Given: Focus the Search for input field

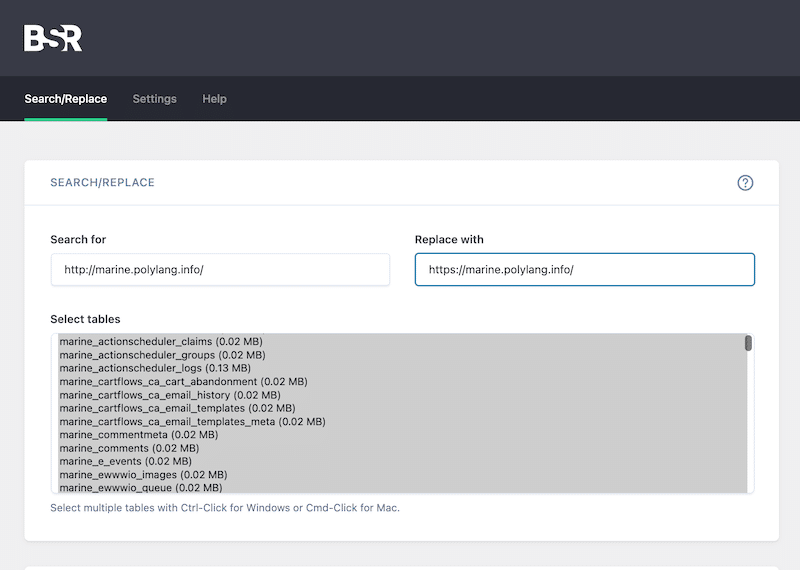Looking at the screenshot, I should pyautogui.click(x=220, y=269).
